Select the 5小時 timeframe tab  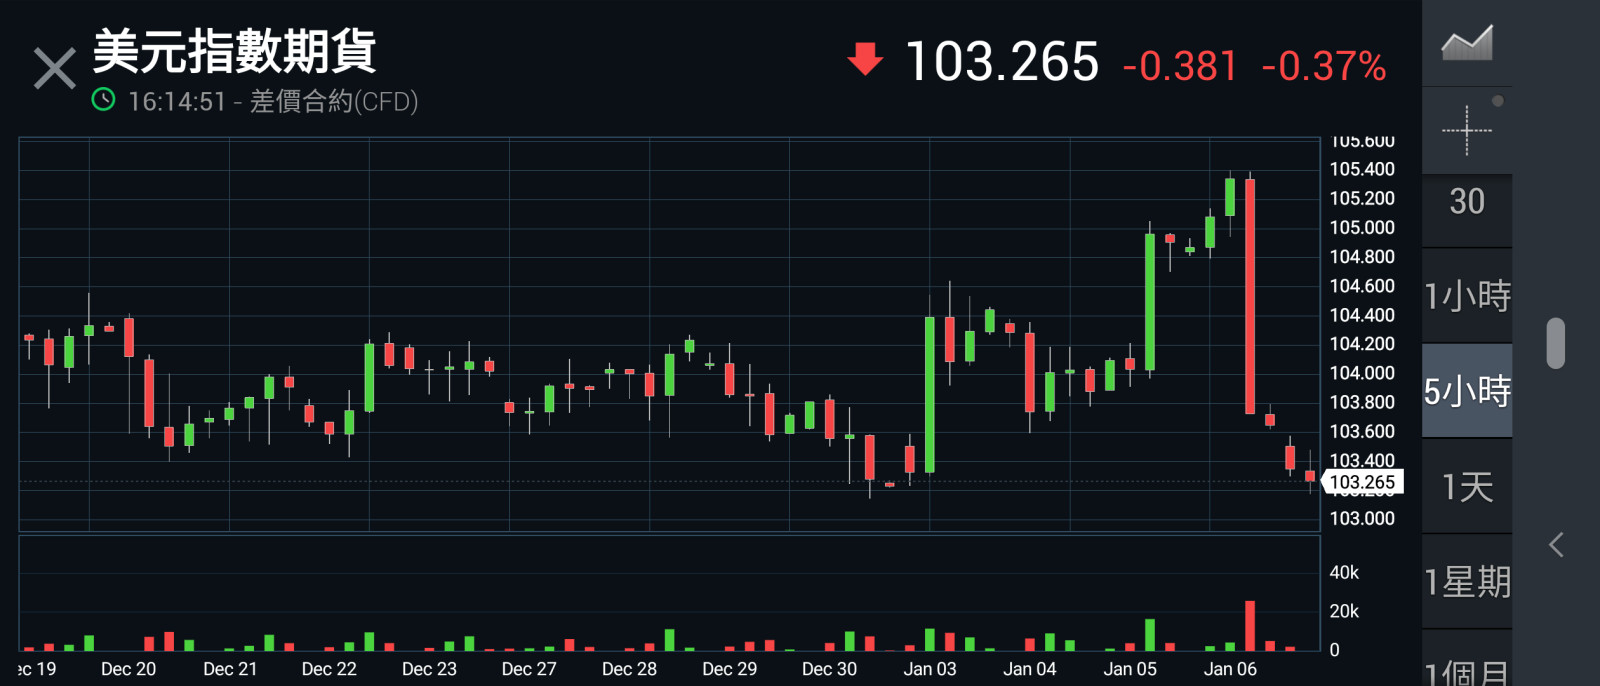[1466, 391]
